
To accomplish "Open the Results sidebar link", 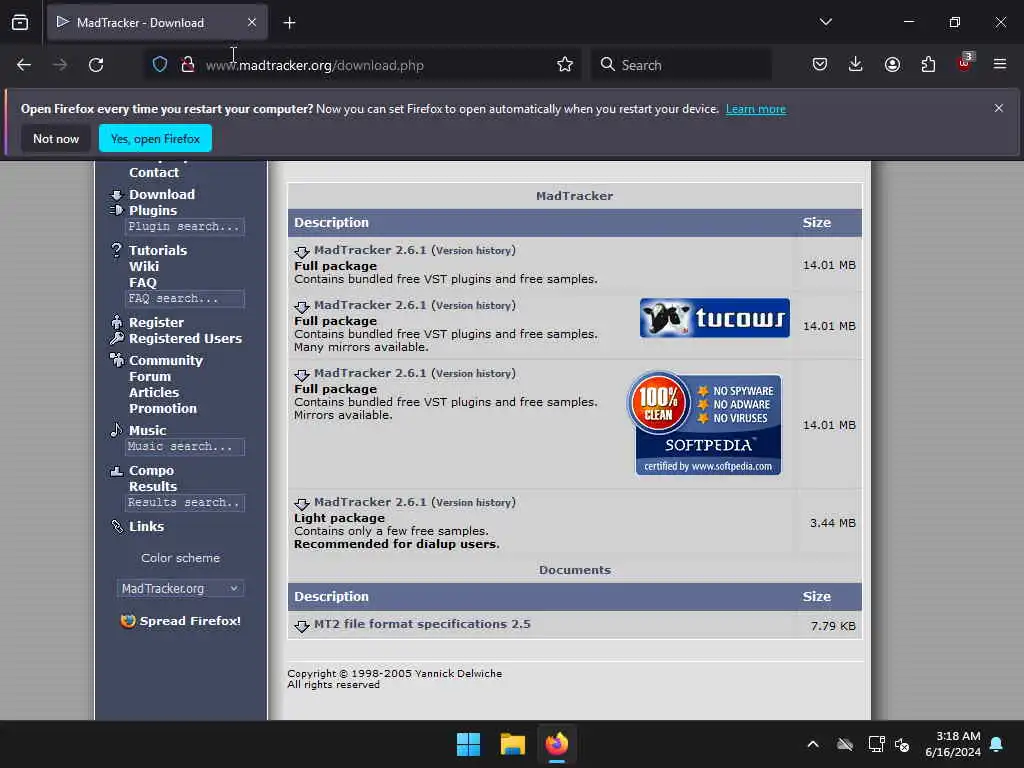I will (153, 487).
